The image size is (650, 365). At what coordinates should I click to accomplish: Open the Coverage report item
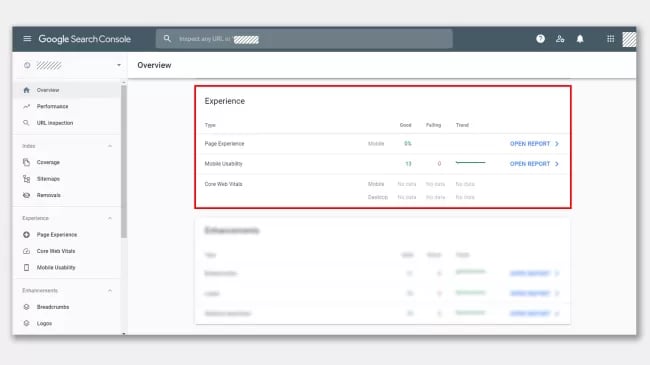(67, 162)
